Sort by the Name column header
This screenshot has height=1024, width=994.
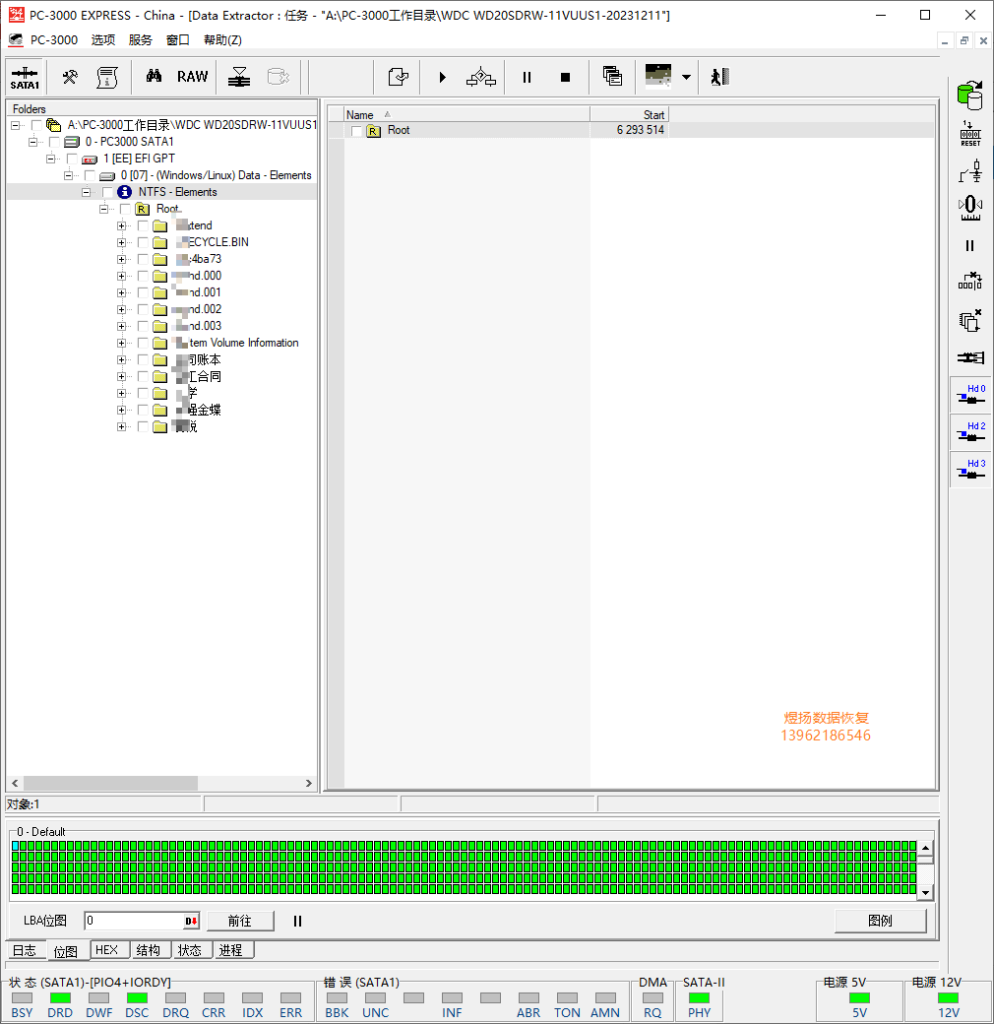coord(467,114)
